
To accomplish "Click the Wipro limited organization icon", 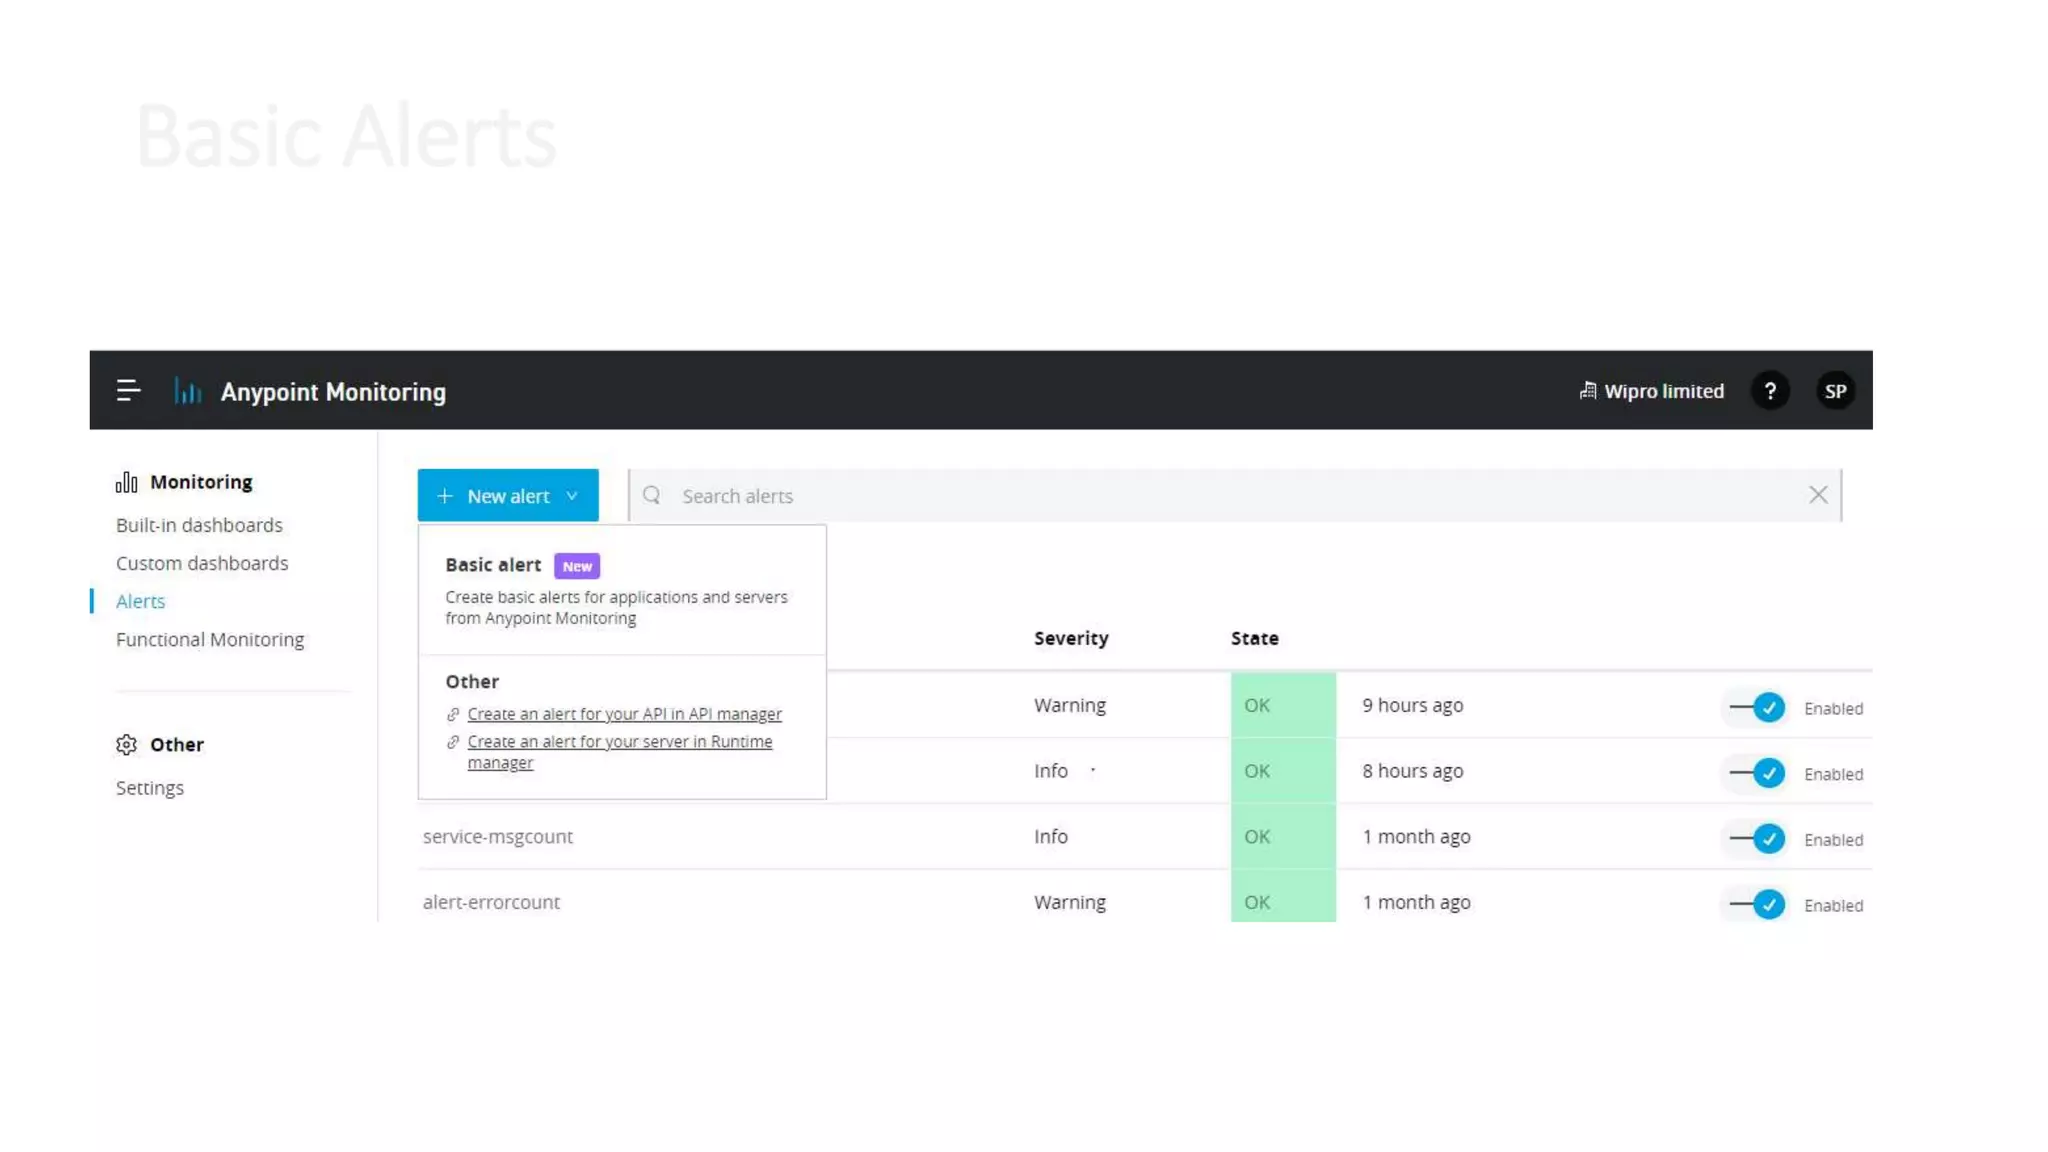I will [x=1587, y=391].
